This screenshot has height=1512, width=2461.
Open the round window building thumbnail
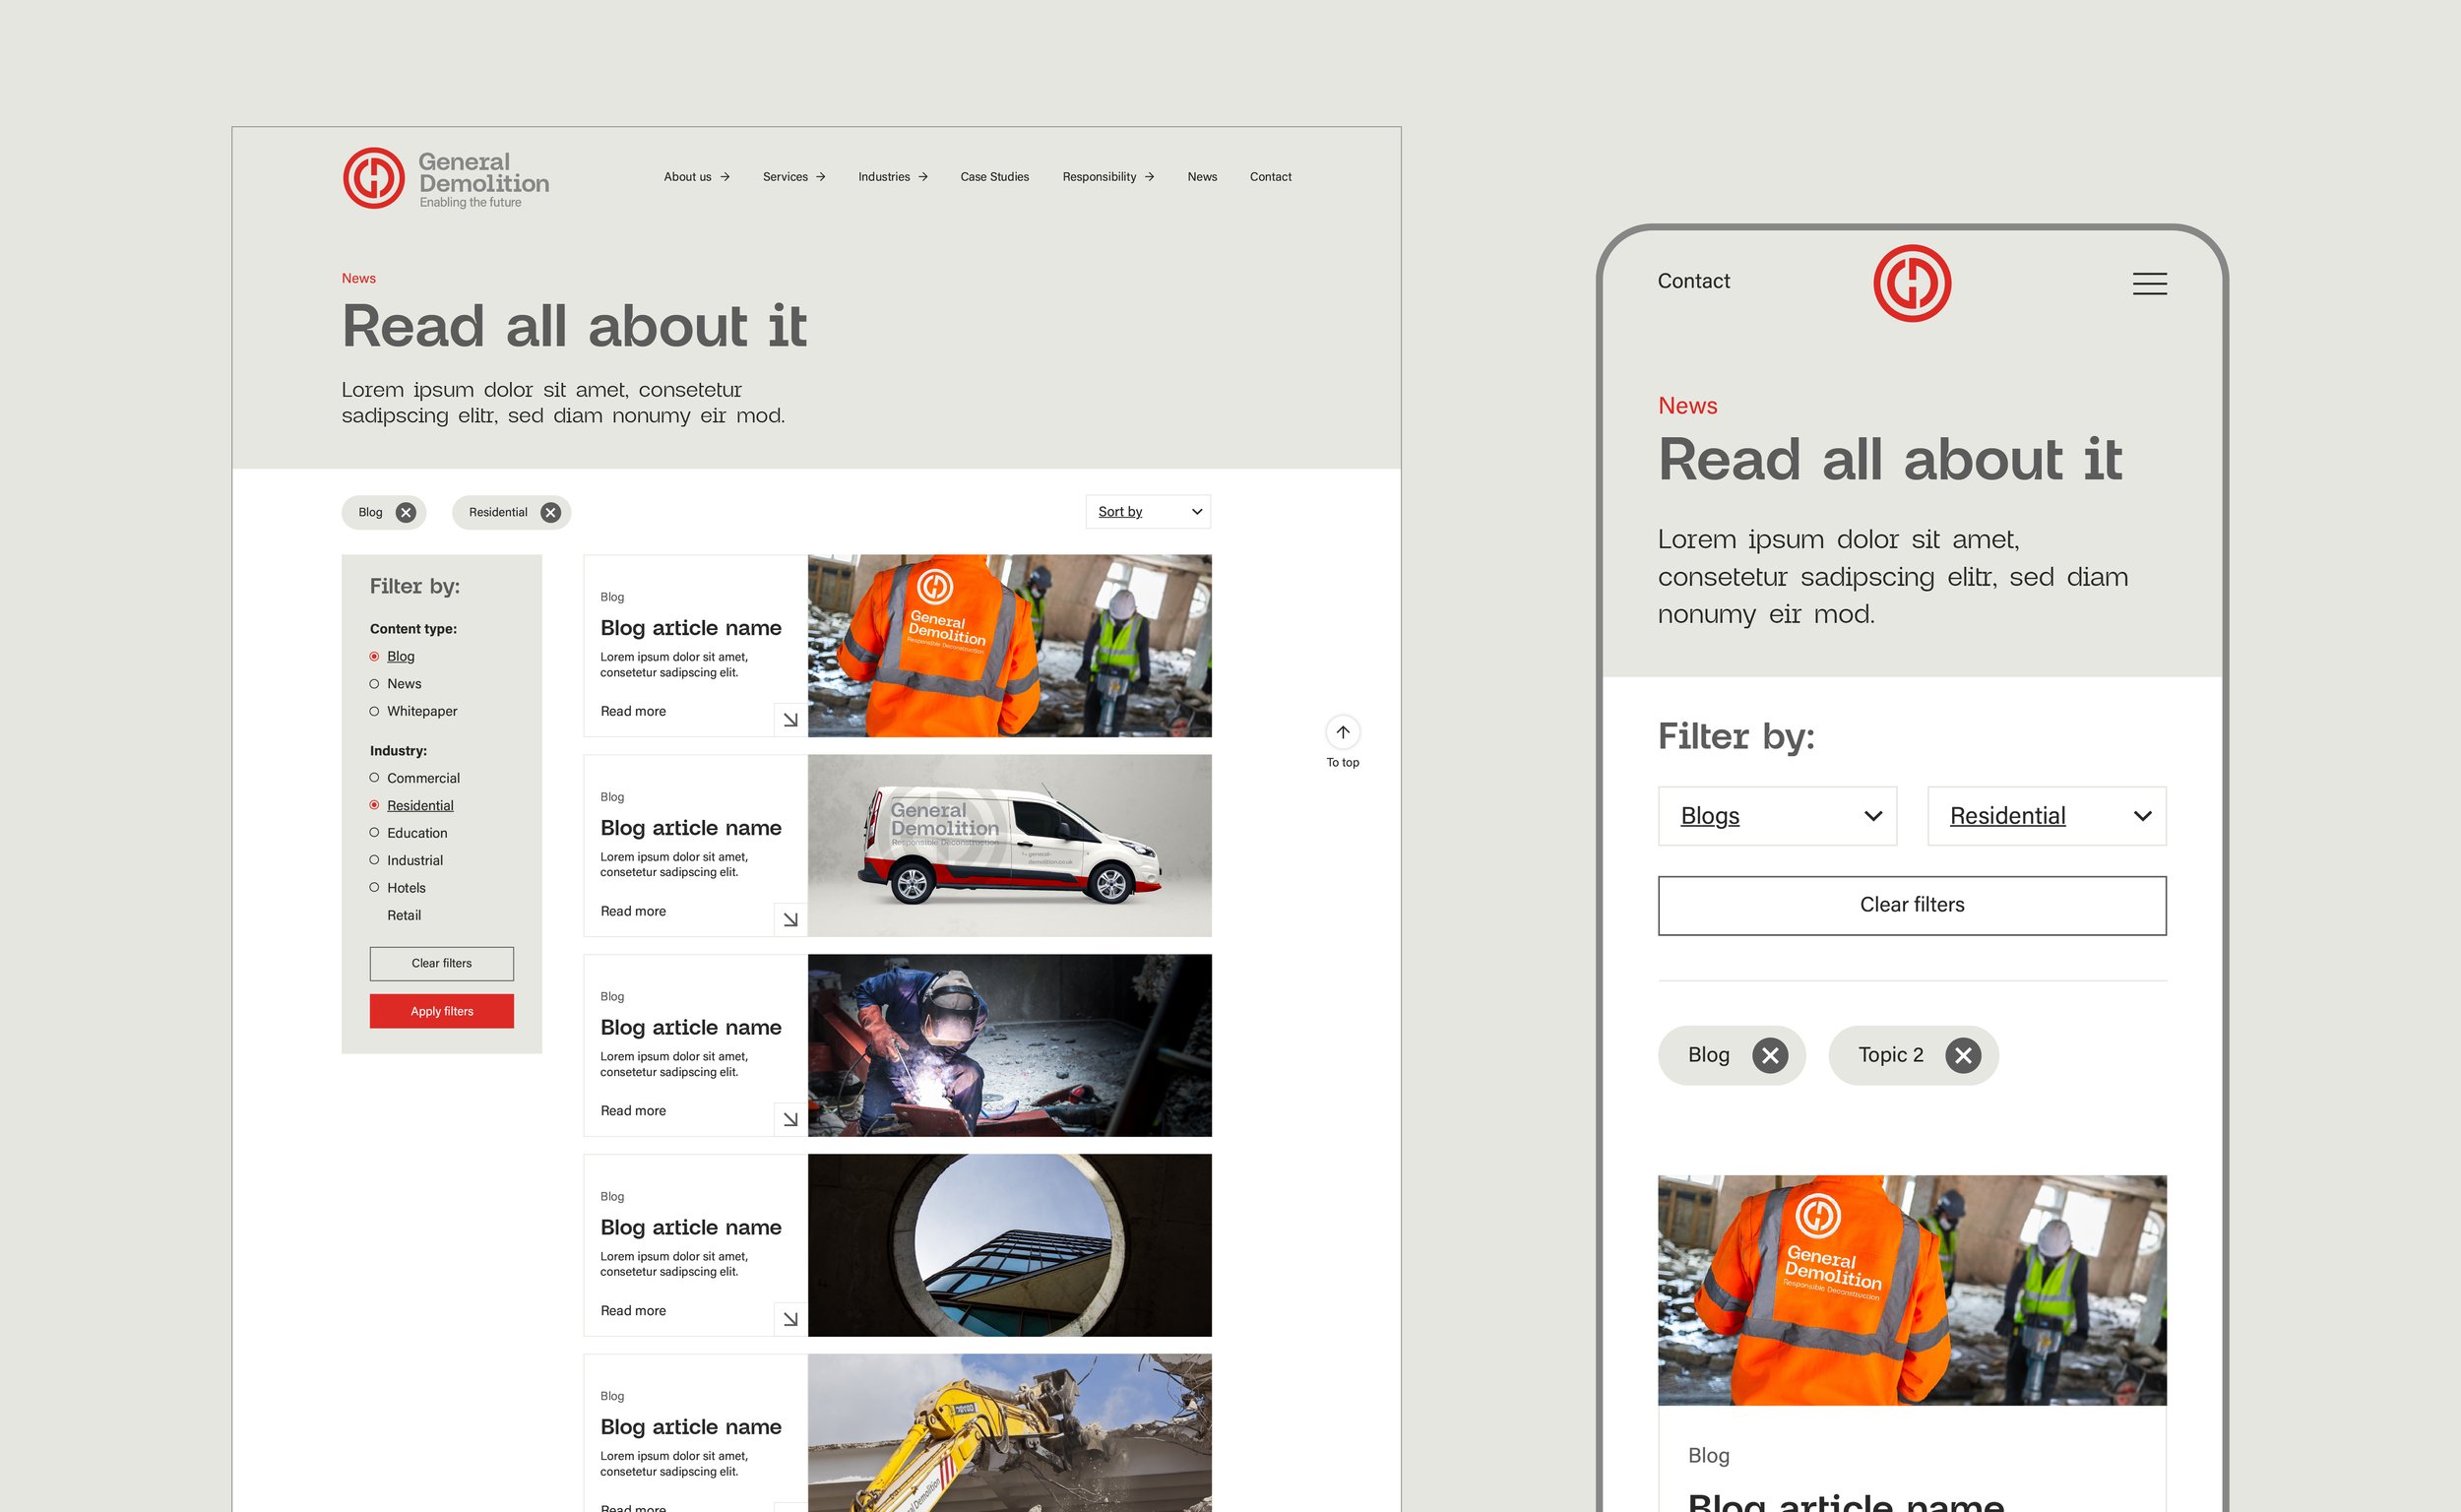click(1010, 1245)
